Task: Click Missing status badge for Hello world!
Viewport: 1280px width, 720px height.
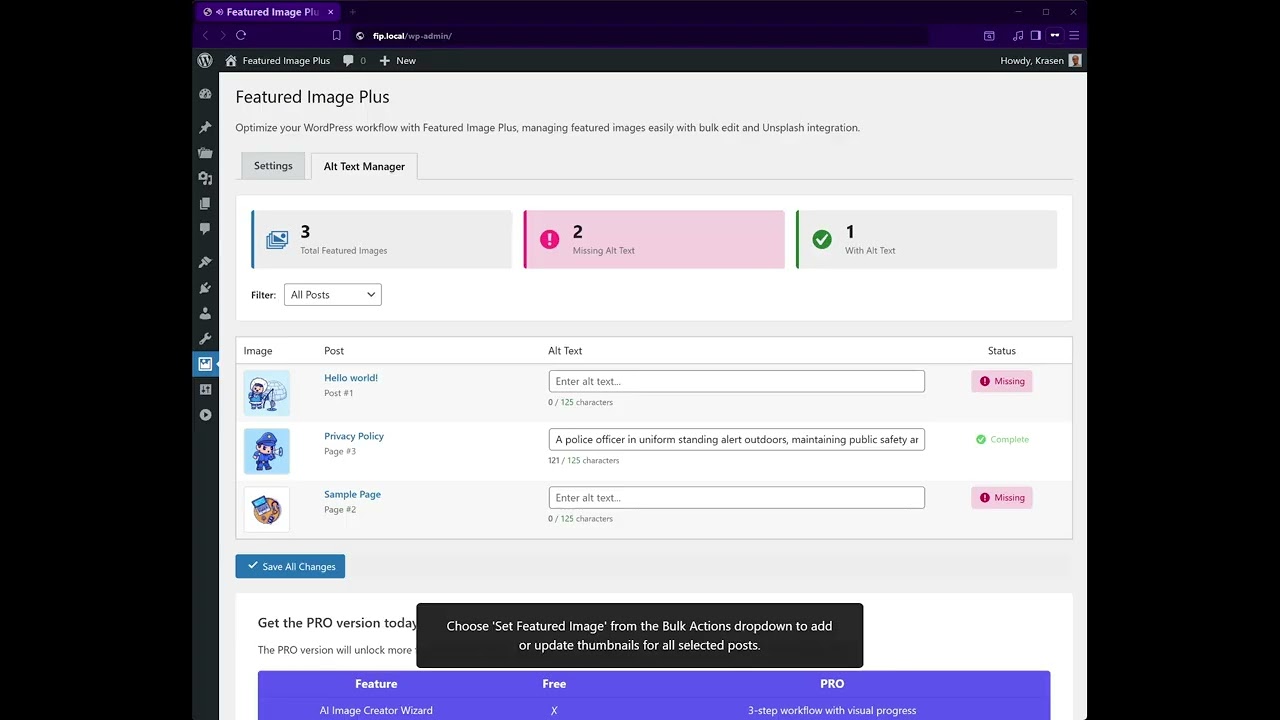Action: pos(1001,381)
